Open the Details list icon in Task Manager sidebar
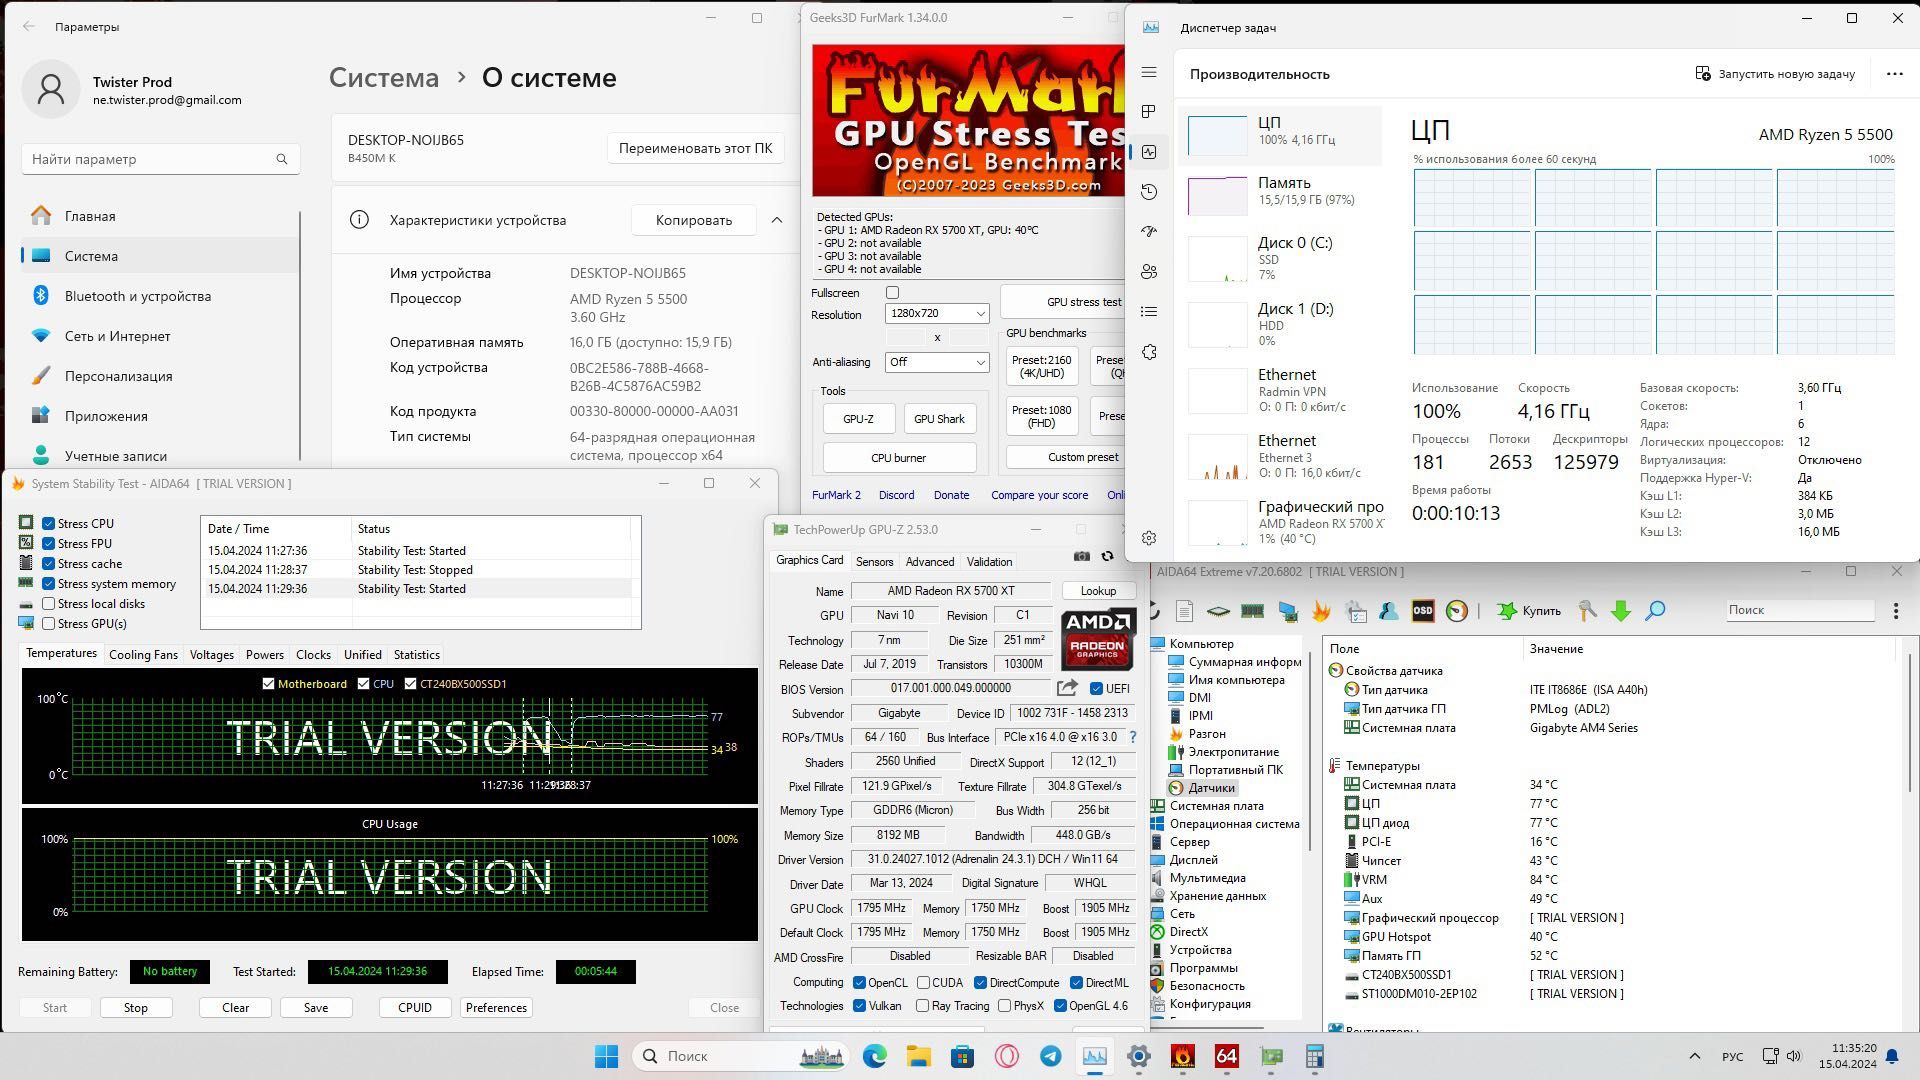Screen dimensions: 1920x1080 [x=1149, y=312]
